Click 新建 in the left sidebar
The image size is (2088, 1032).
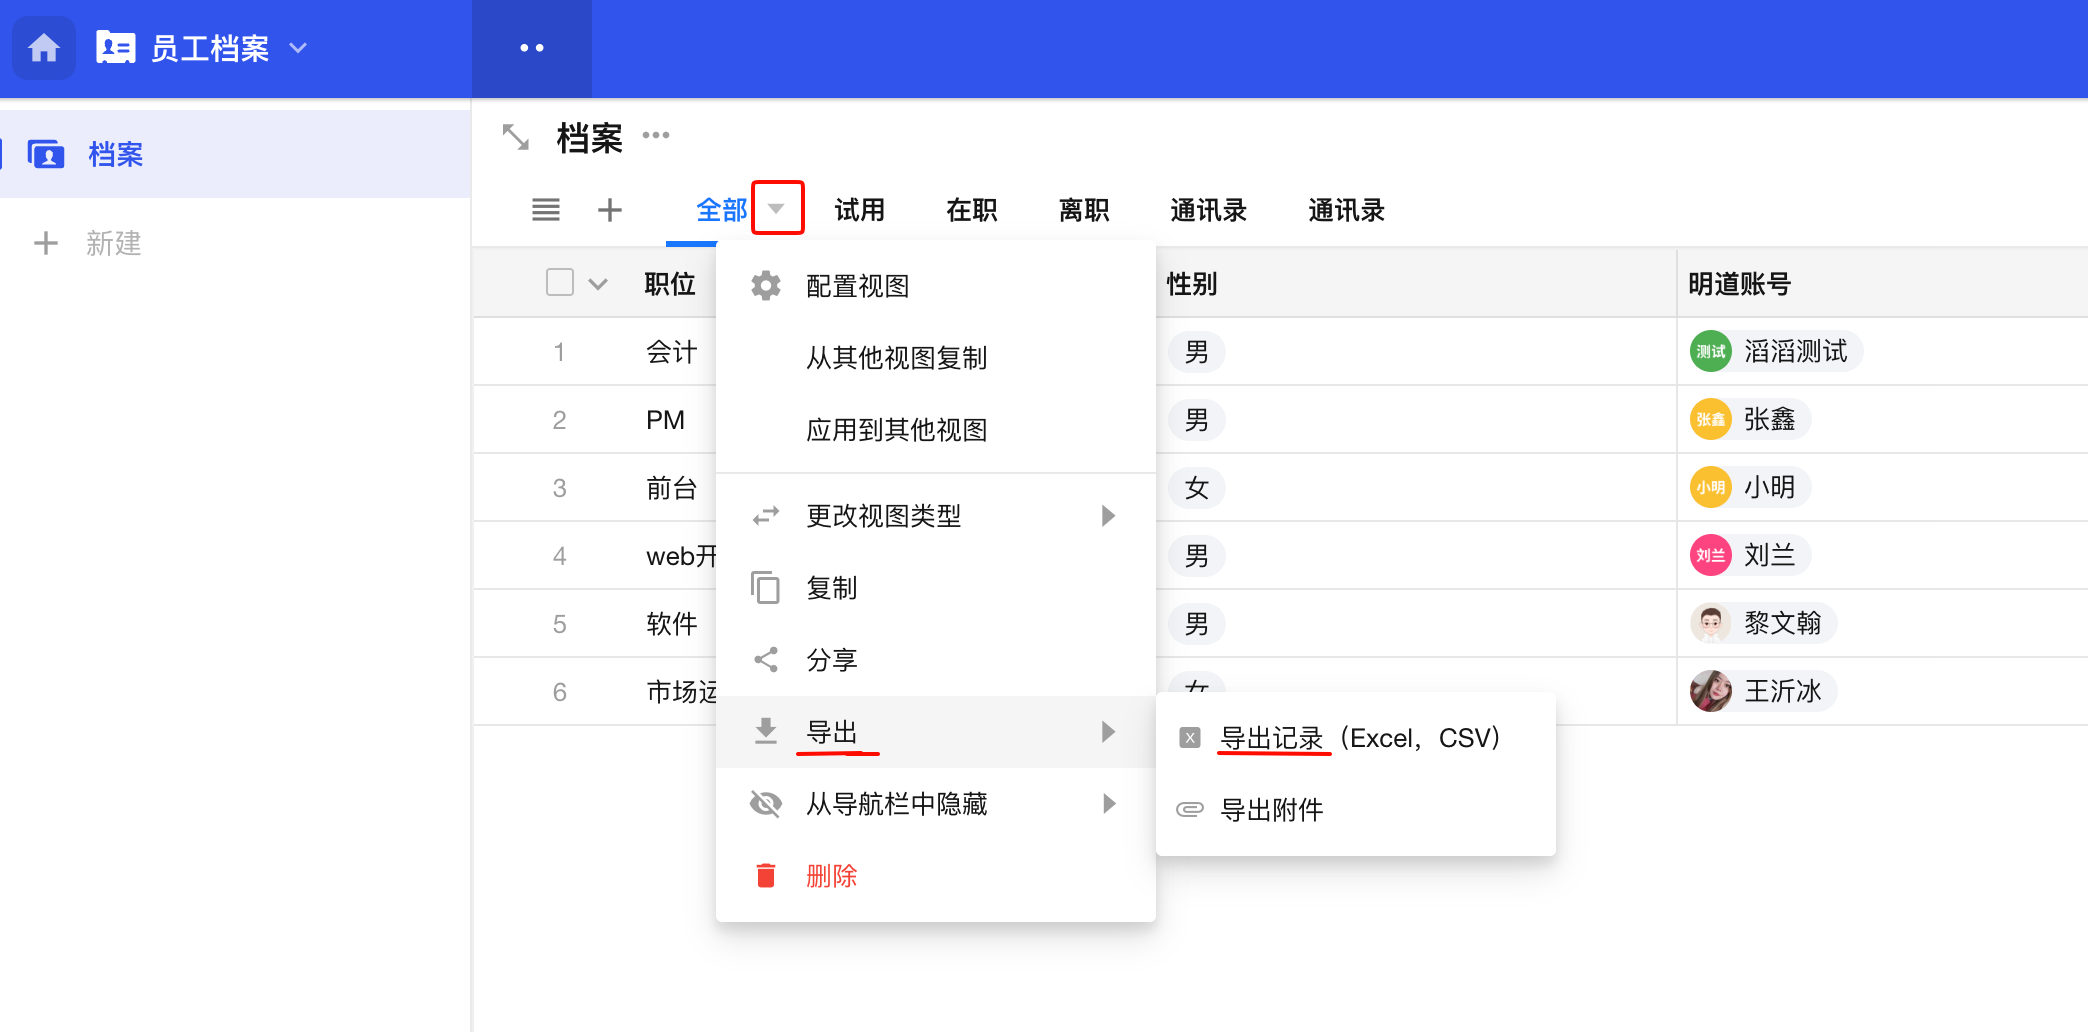point(112,243)
